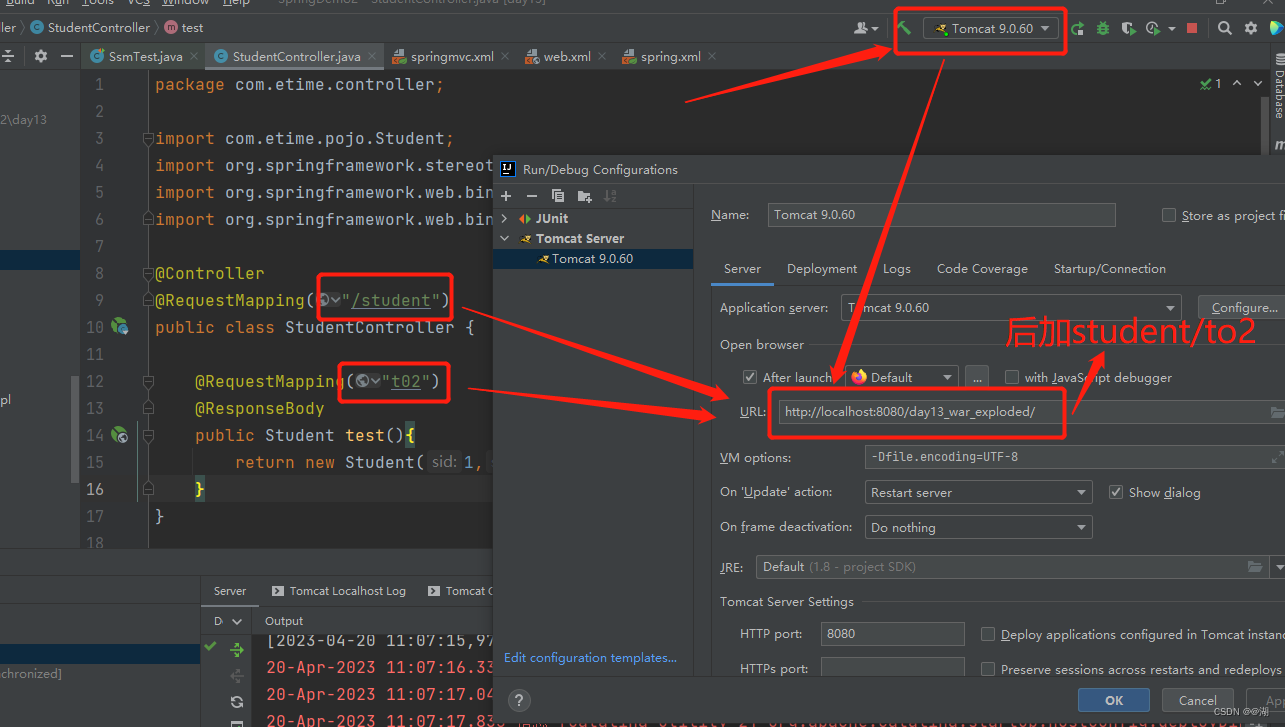Open the user account icon in toolbar
The height and width of the screenshot is (727, 1285).
click(x=862, y=29)
